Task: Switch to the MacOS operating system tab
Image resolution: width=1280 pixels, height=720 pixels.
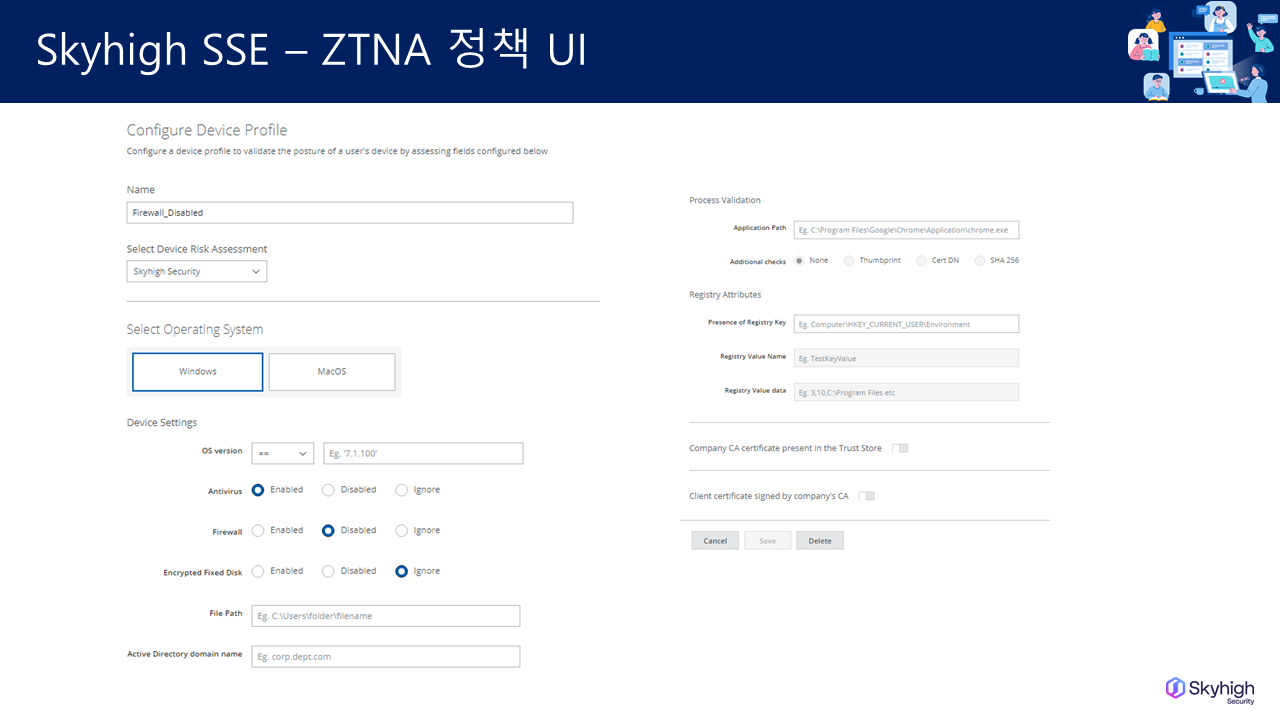Action: point(332,372)
